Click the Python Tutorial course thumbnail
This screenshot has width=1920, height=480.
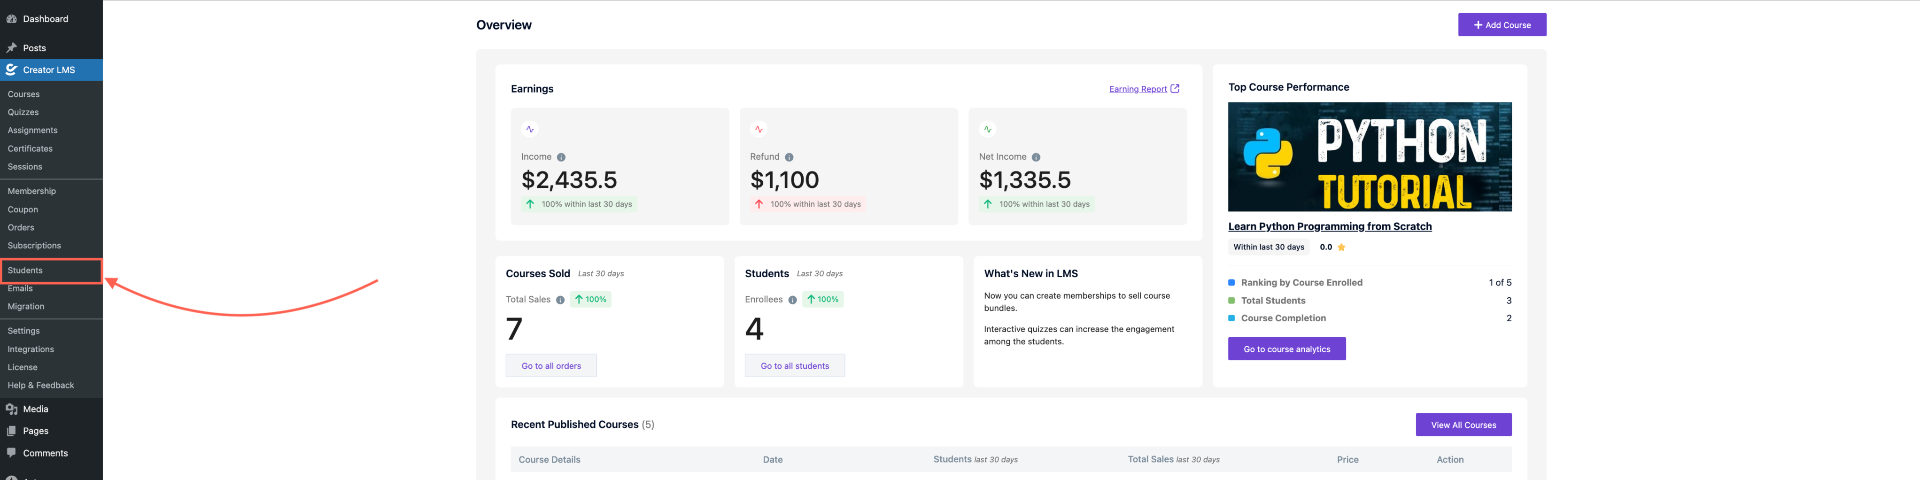tap(1369, 157)
